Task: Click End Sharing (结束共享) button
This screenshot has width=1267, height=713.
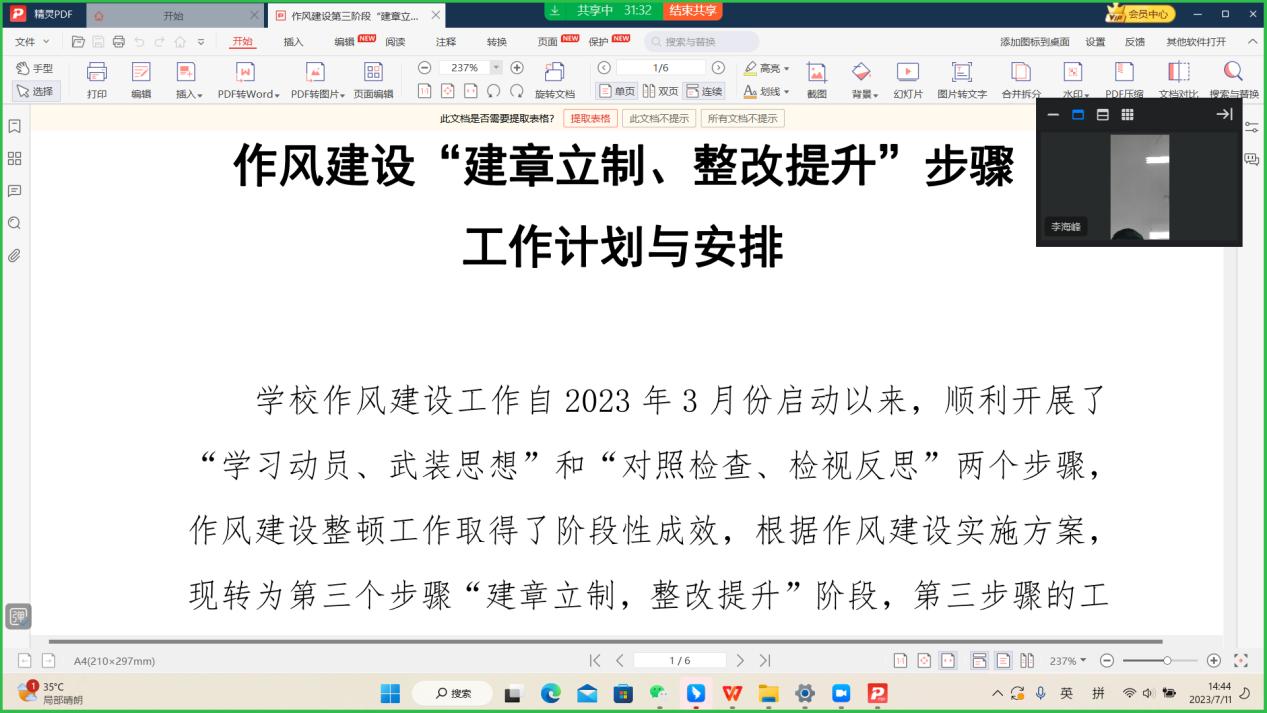Action: [693, 10]
